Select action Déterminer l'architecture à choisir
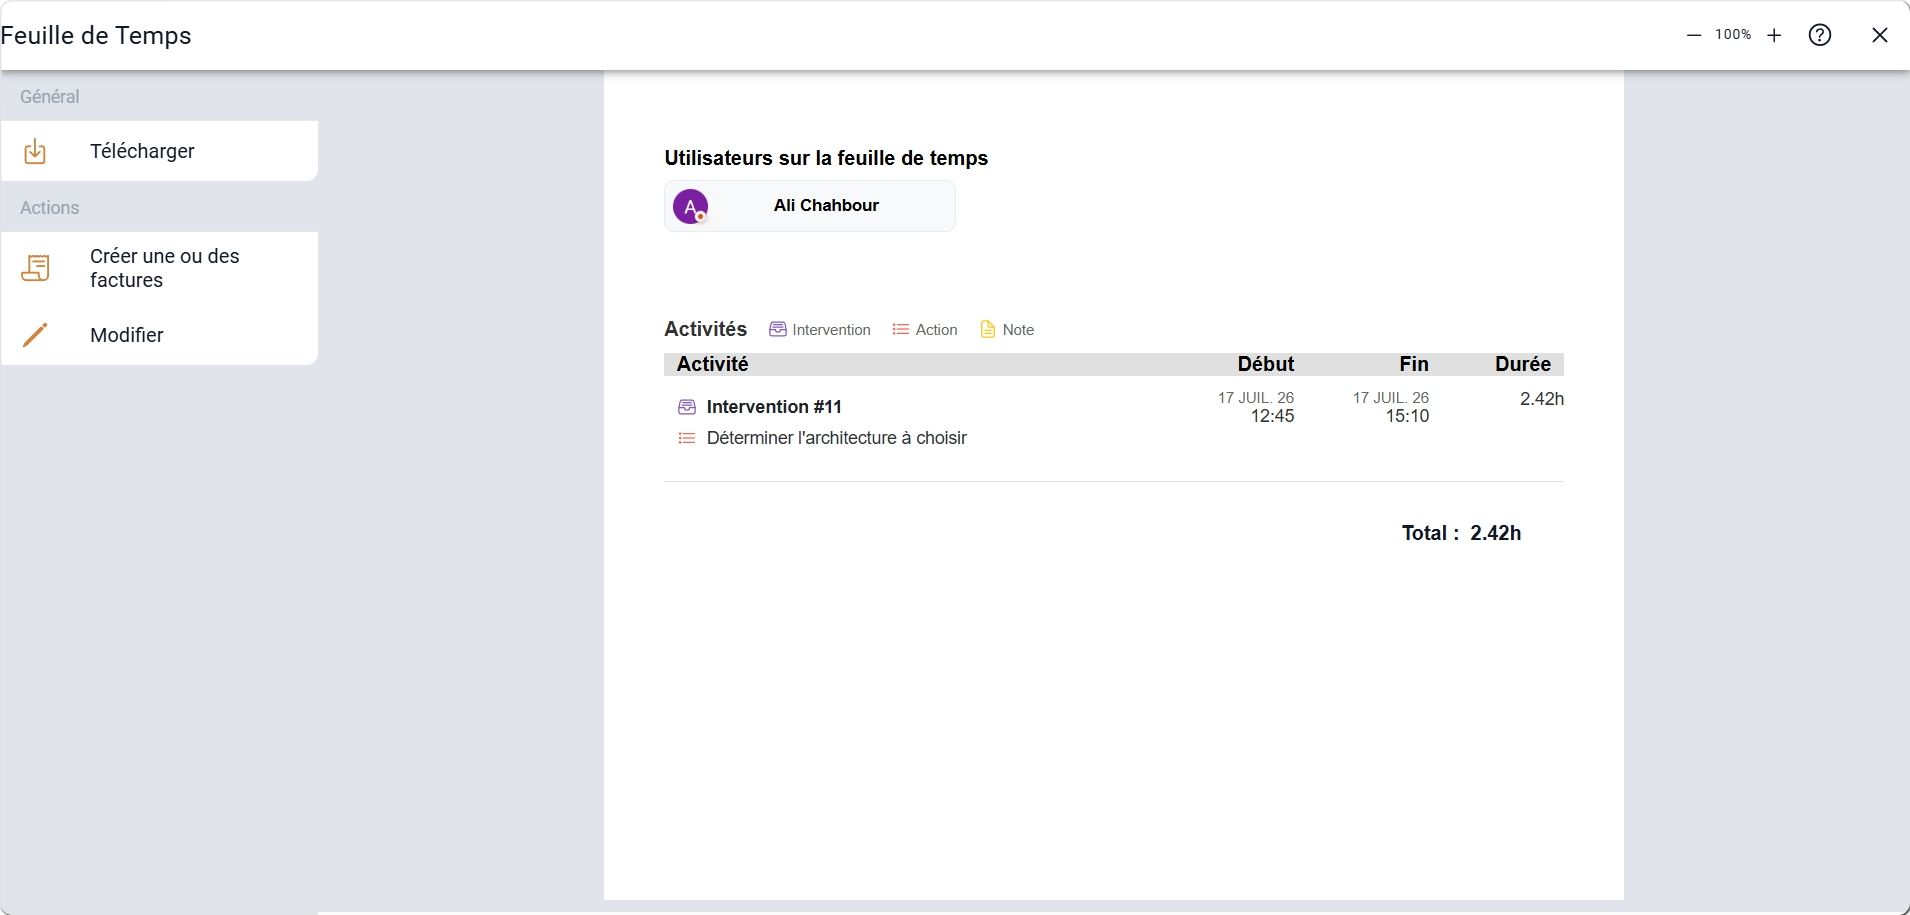The height and width of the screenshot is (915, 1910). [x=836, y=438]
